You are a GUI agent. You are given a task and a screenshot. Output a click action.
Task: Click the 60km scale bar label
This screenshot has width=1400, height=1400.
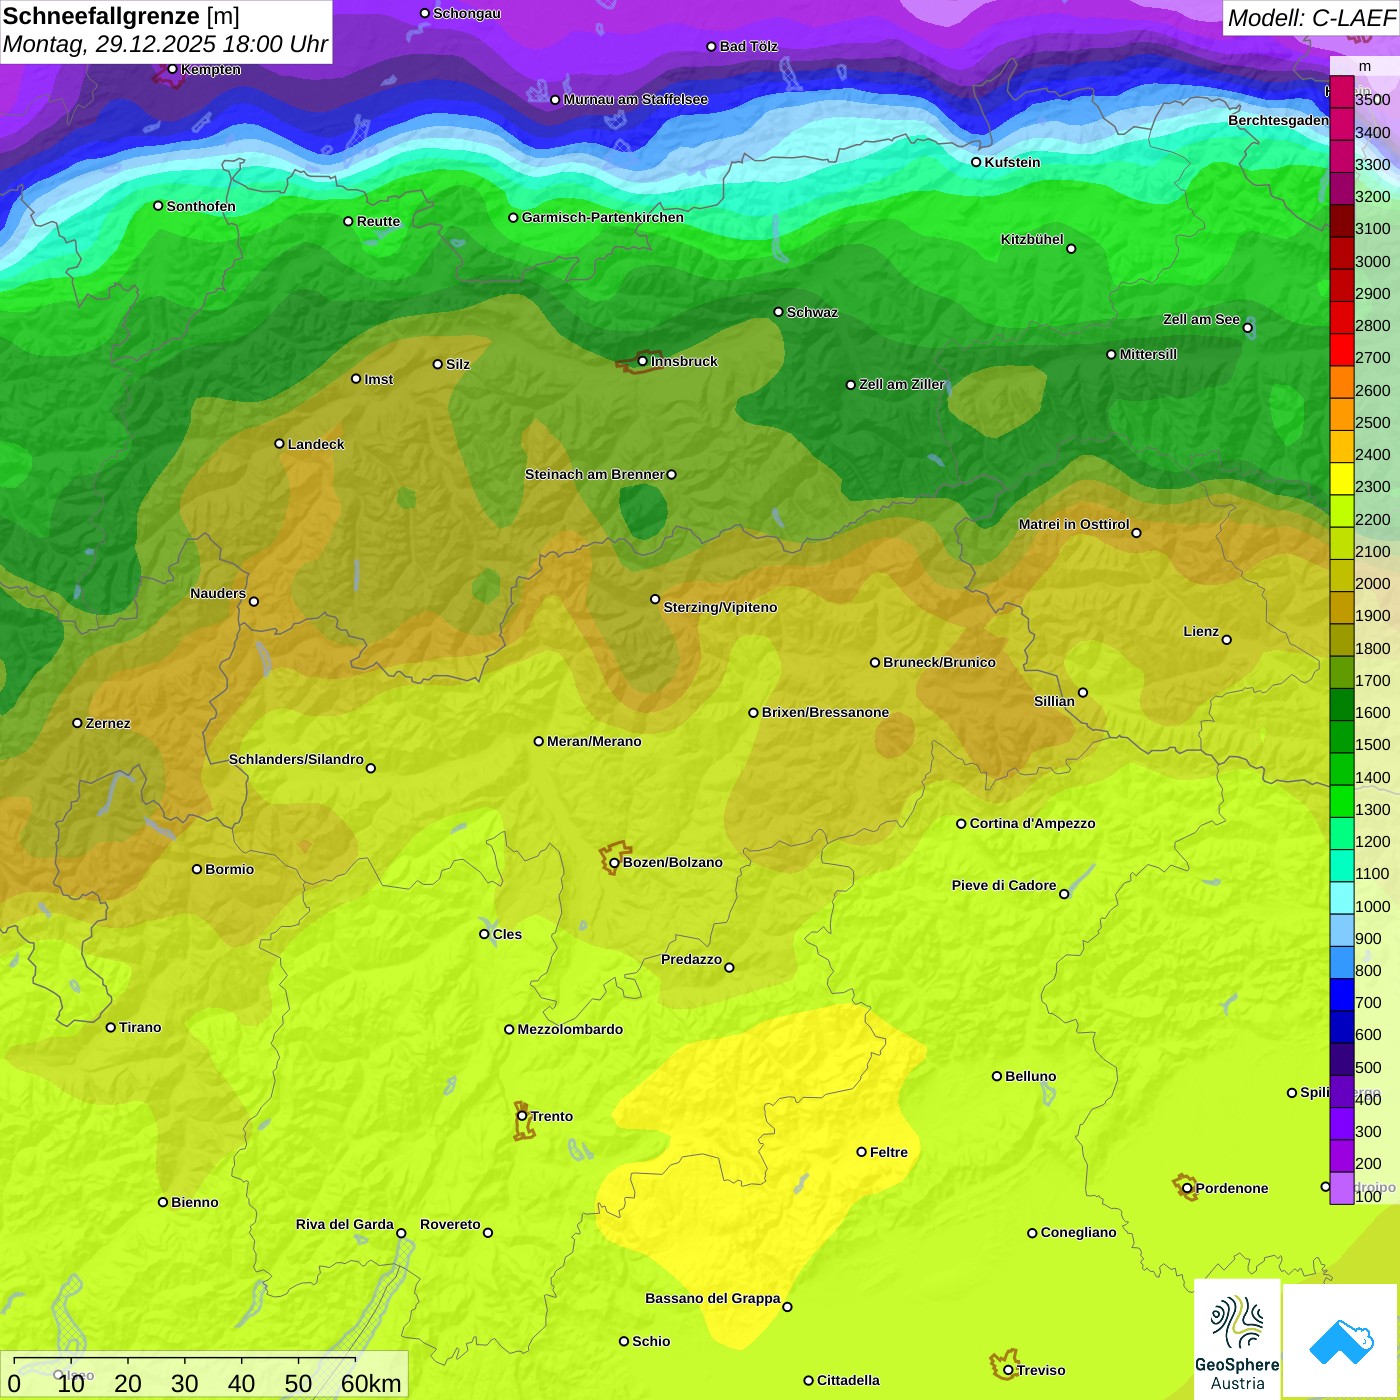point(371,1384)
